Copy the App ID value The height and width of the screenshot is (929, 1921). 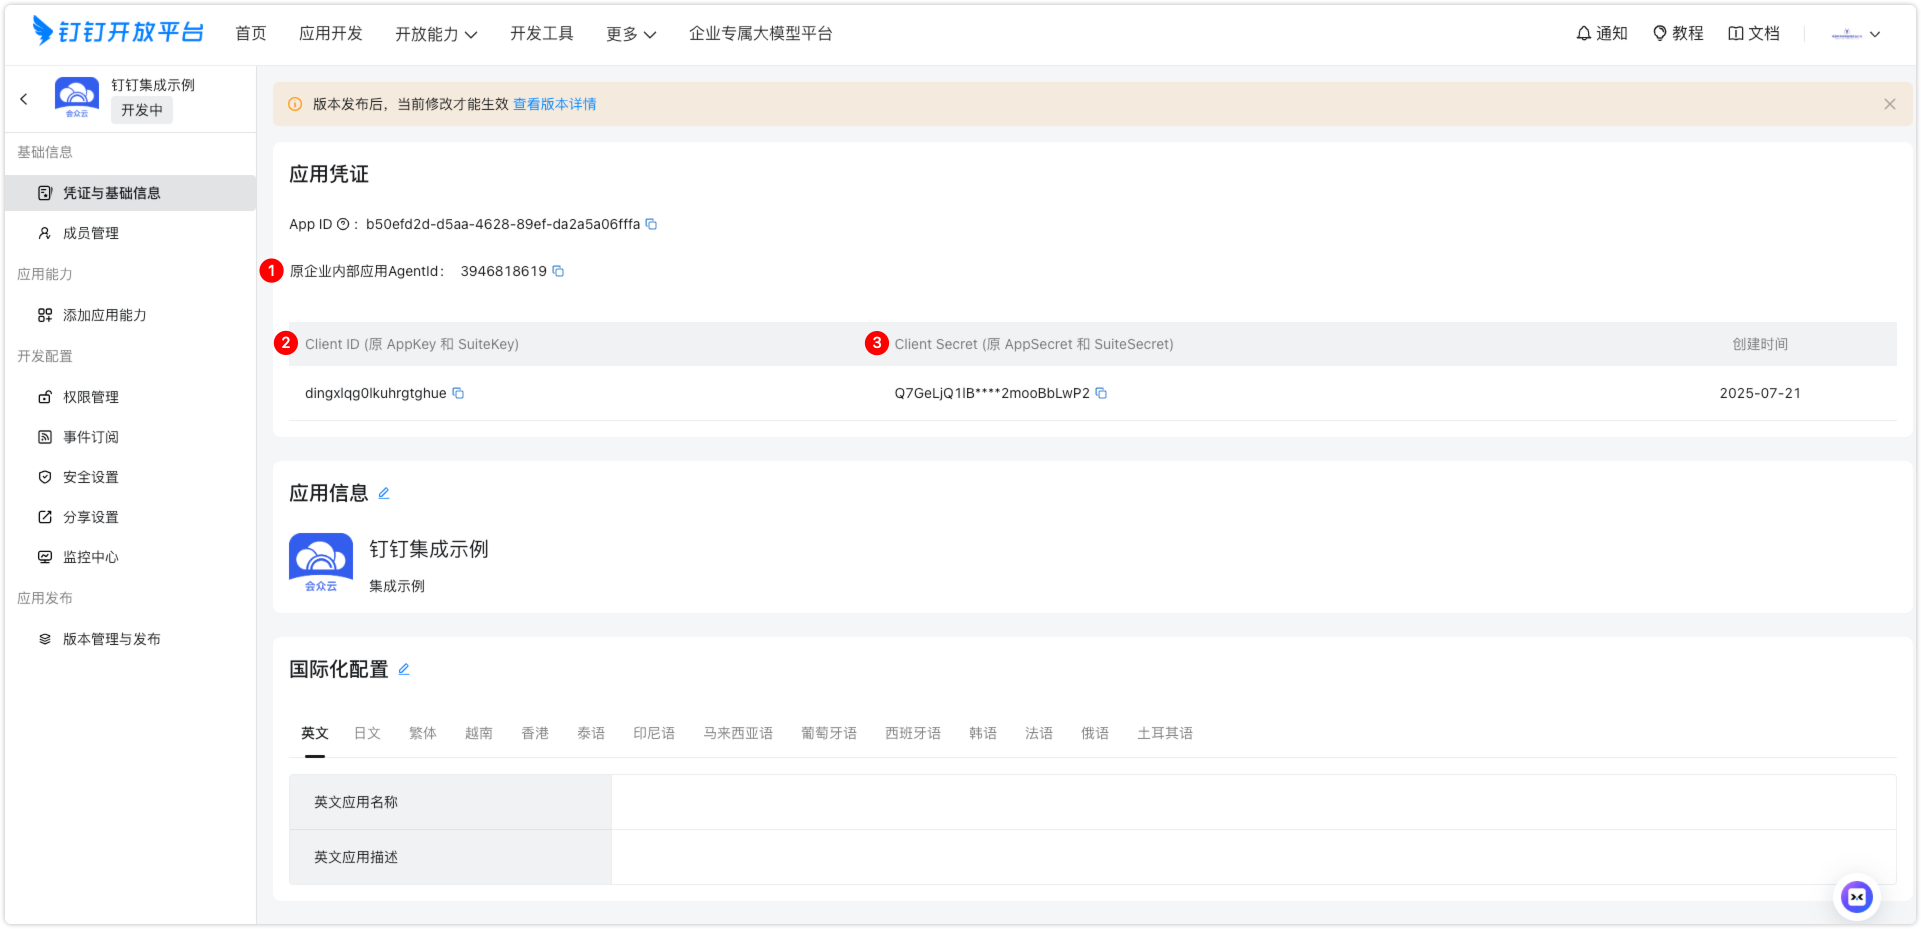pos(651,224)
